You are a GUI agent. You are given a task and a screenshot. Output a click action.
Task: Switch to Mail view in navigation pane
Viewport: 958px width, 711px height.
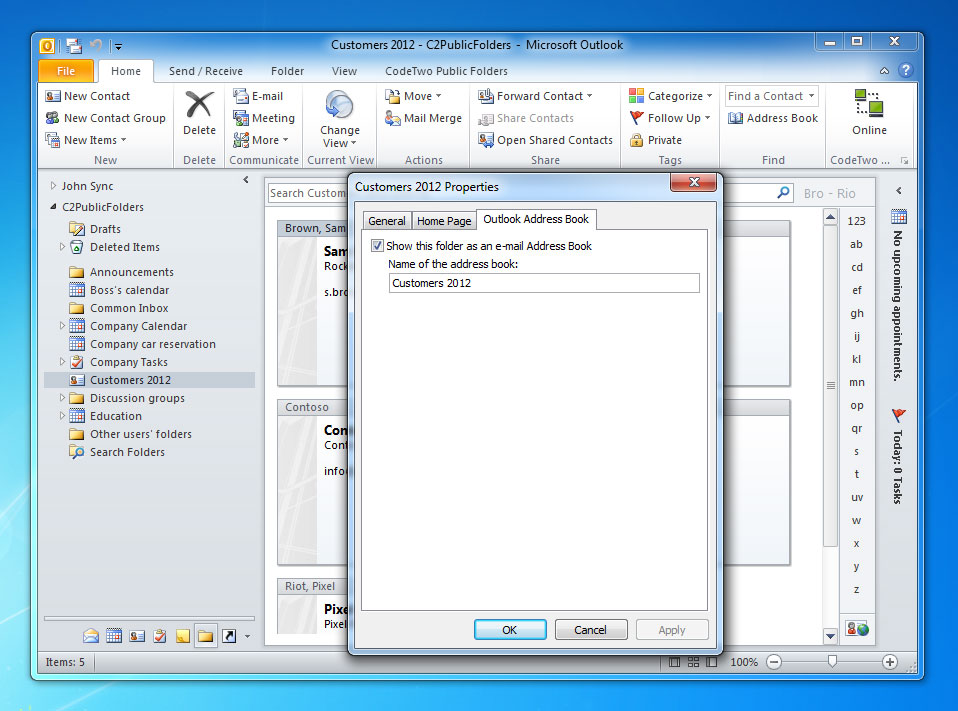(90, 635)
